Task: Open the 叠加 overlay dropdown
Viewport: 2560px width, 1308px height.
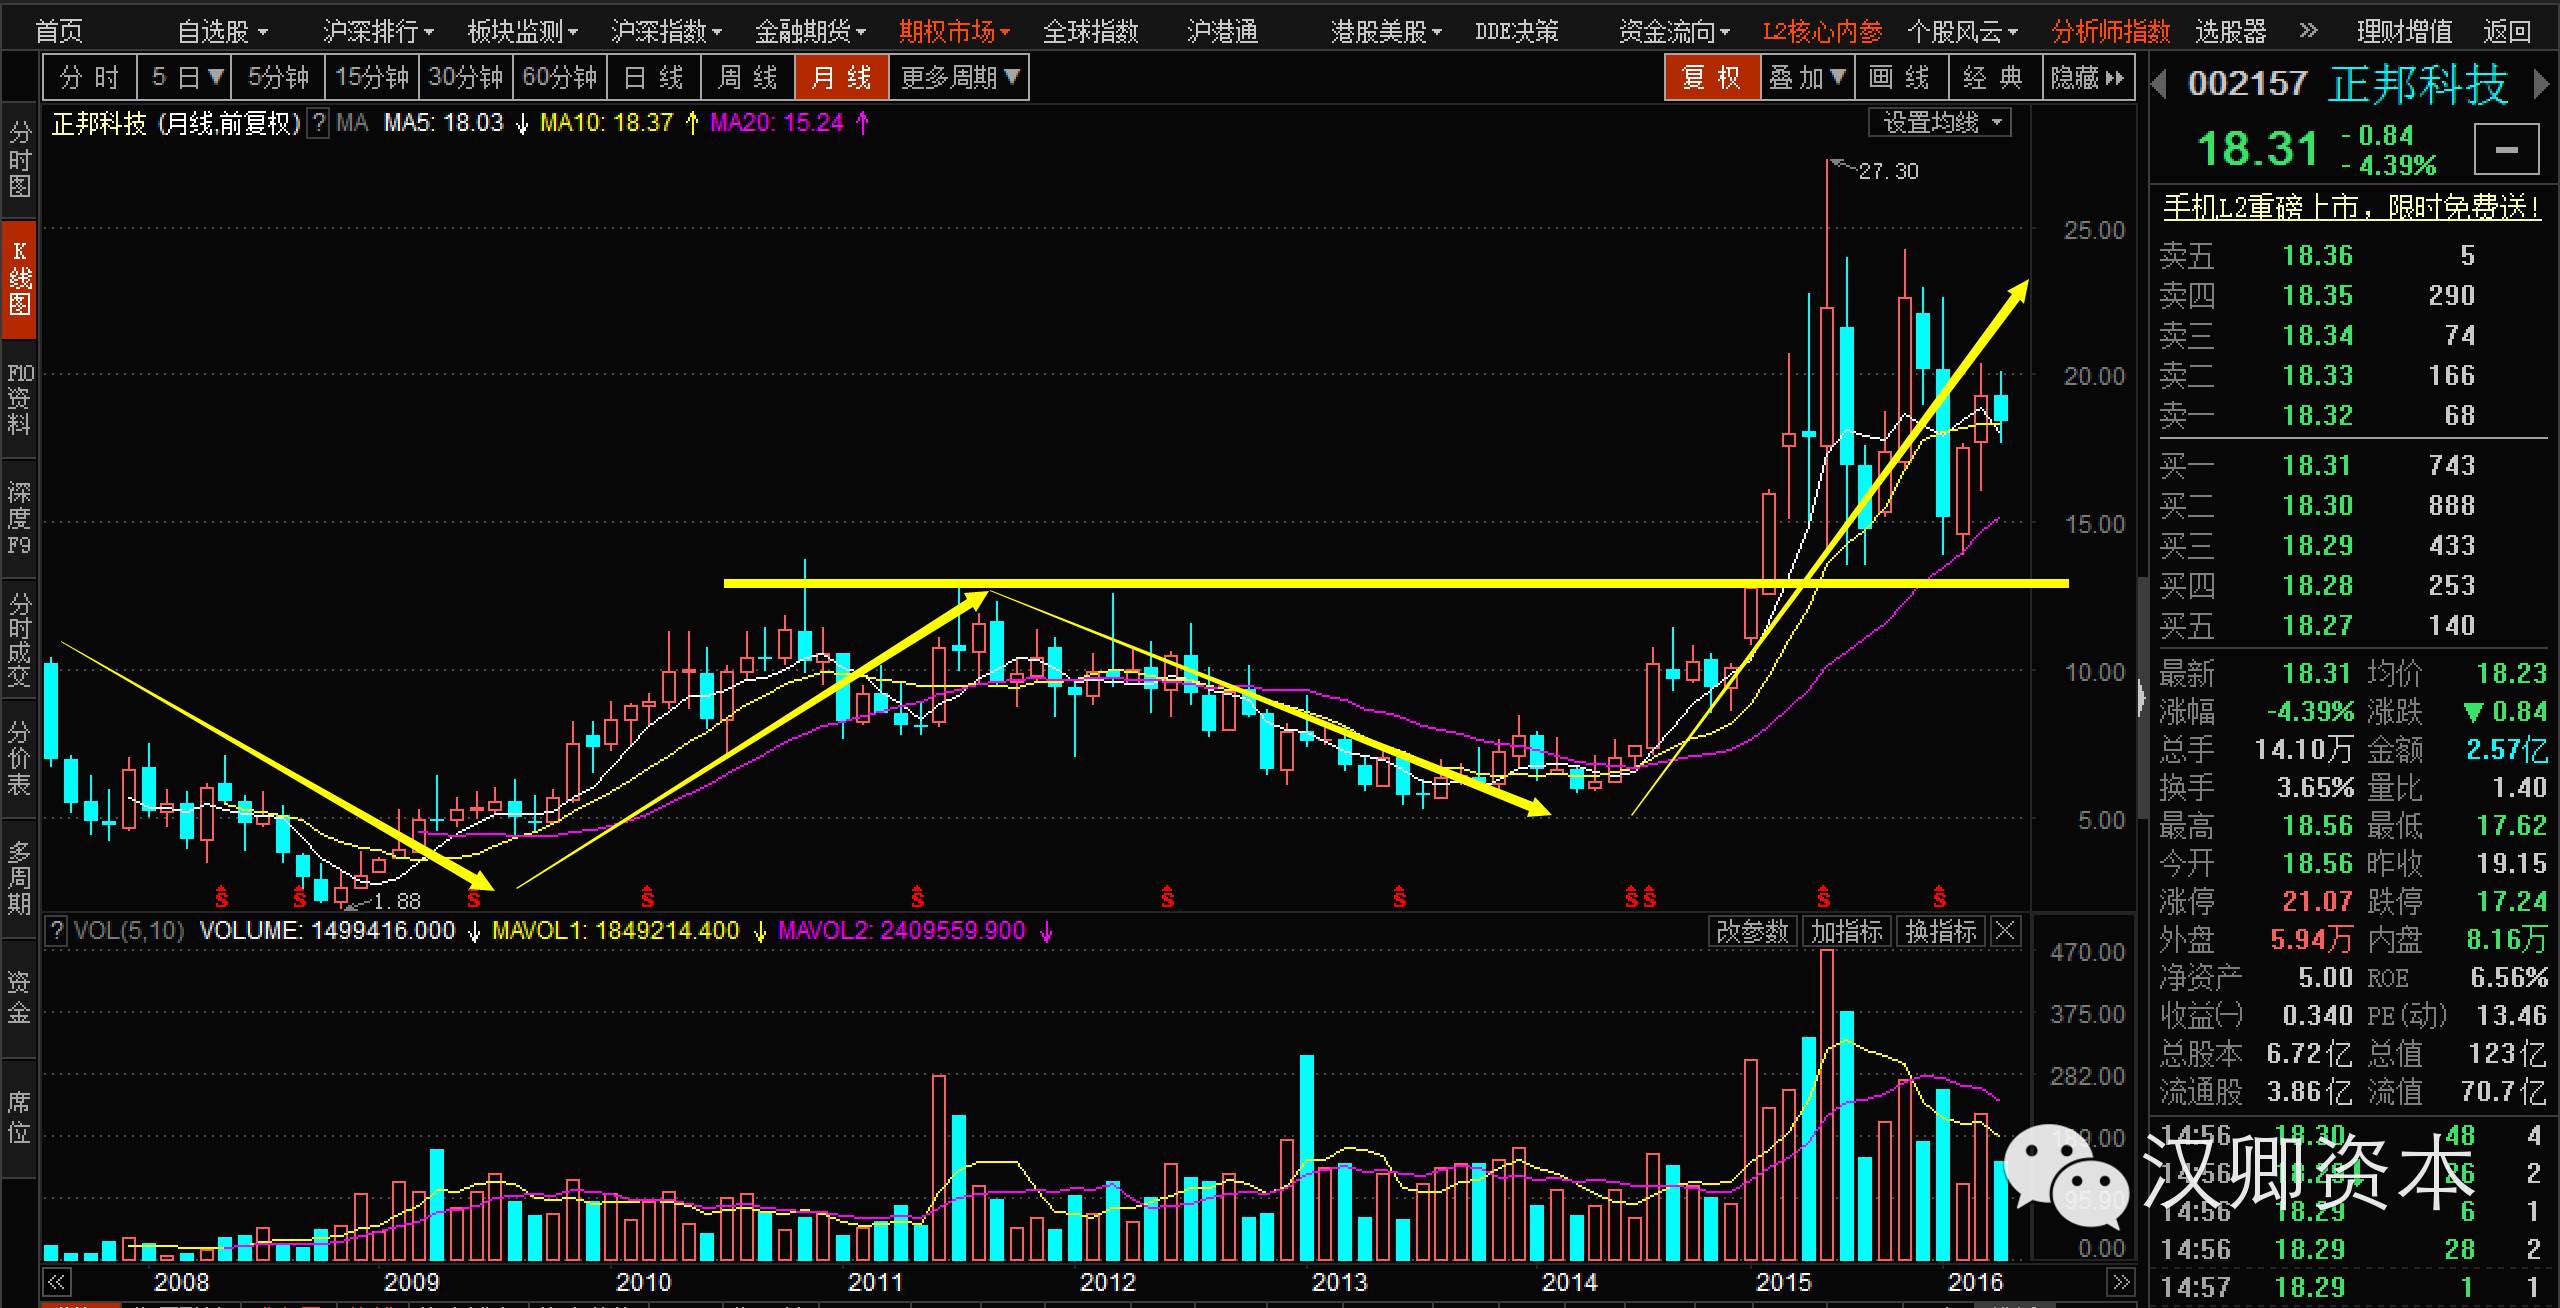Action: [x=1806, y=78]
